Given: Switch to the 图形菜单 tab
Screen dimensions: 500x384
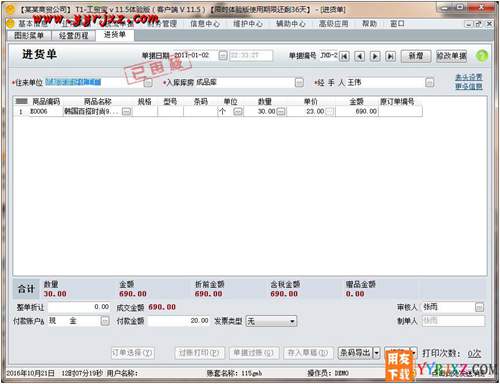Looking at the screenshot, I should 29,35.
